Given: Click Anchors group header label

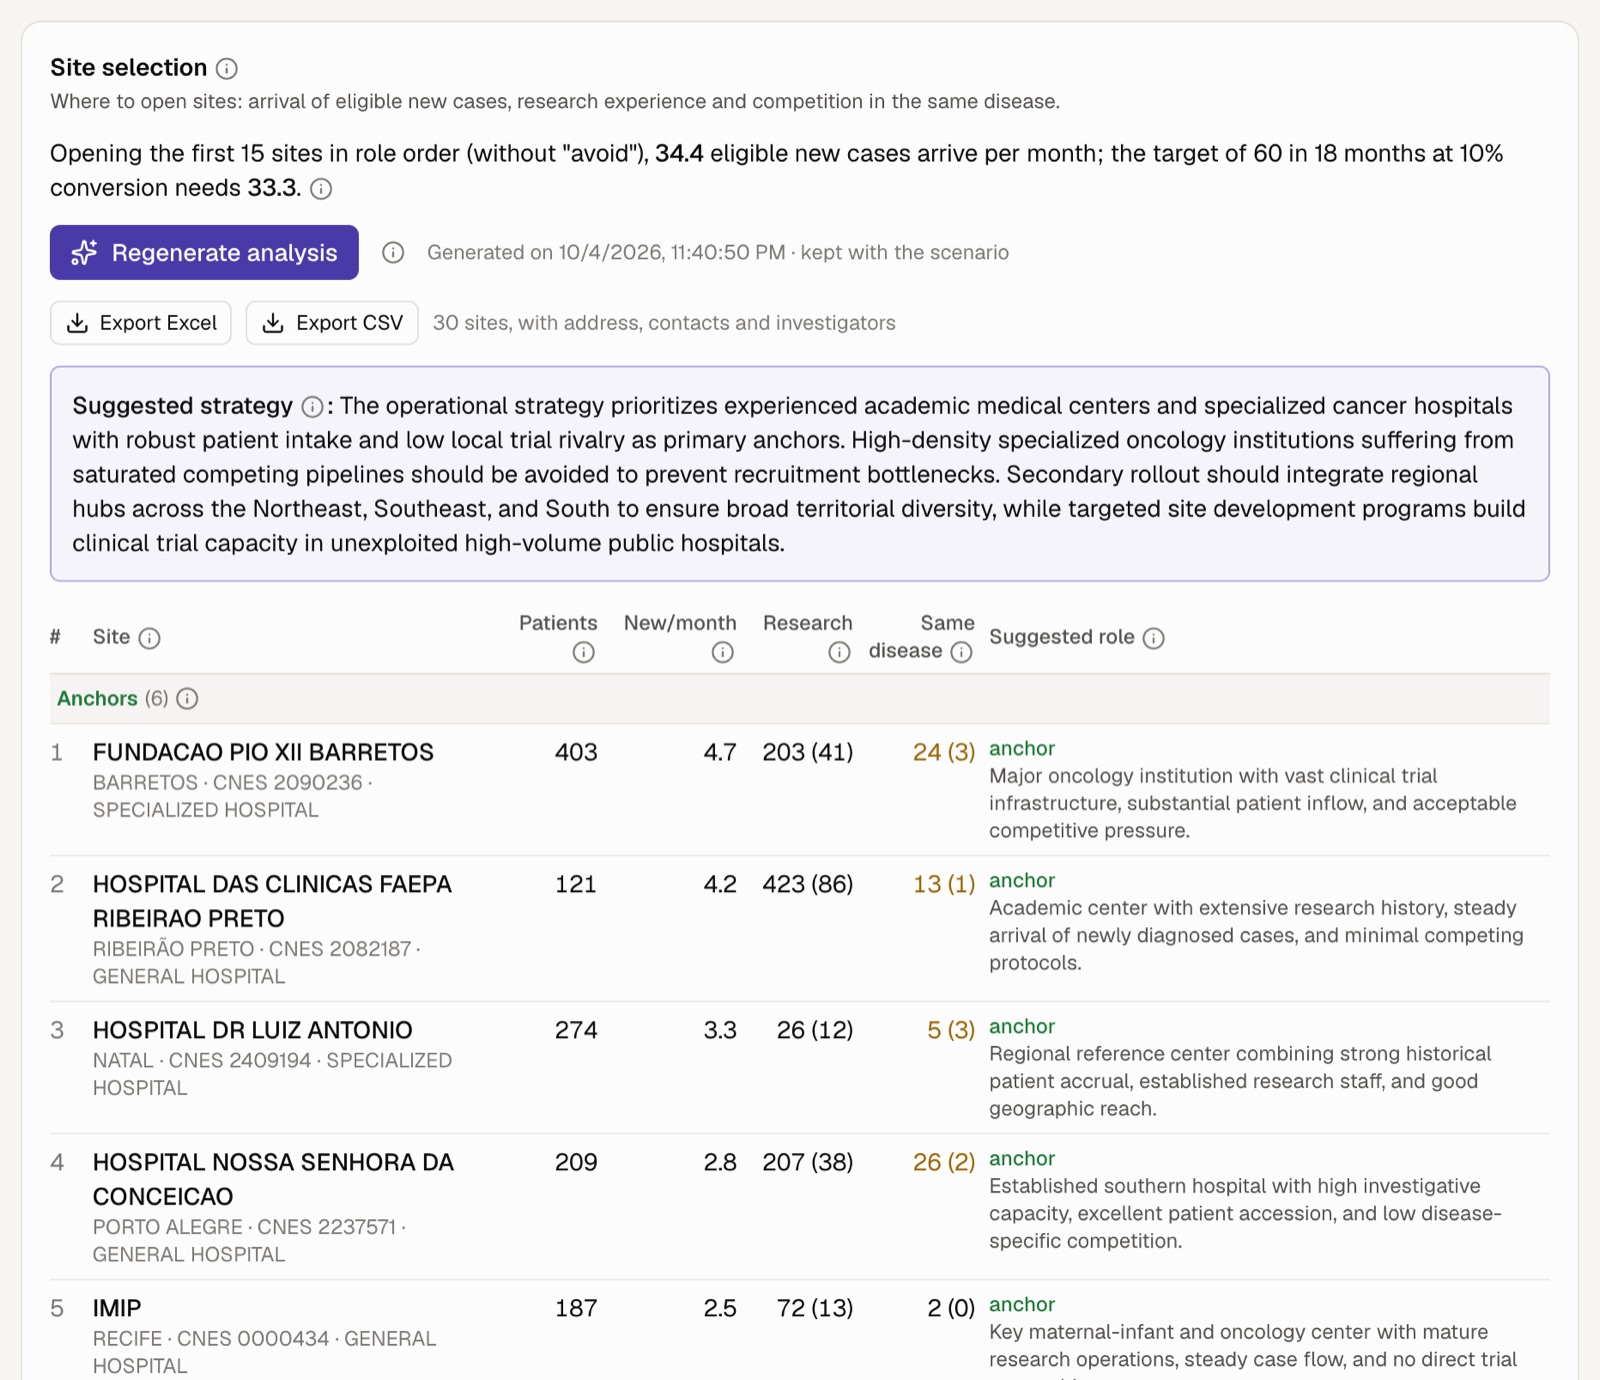Looking at the screenshot, I should point(97,699).
